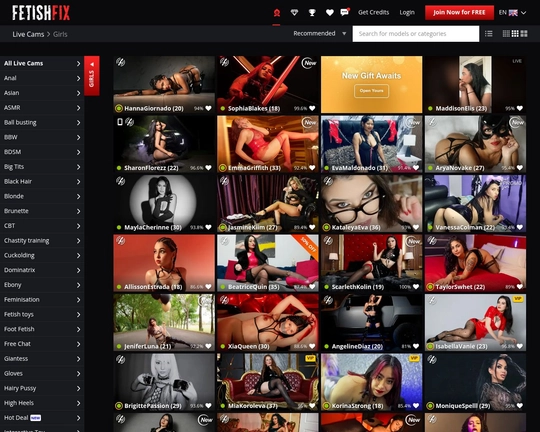Image resolution: width=540 pixels, height=432 pixels.
Task: Click Join Now for FREE button
Action: pos(459,13)
